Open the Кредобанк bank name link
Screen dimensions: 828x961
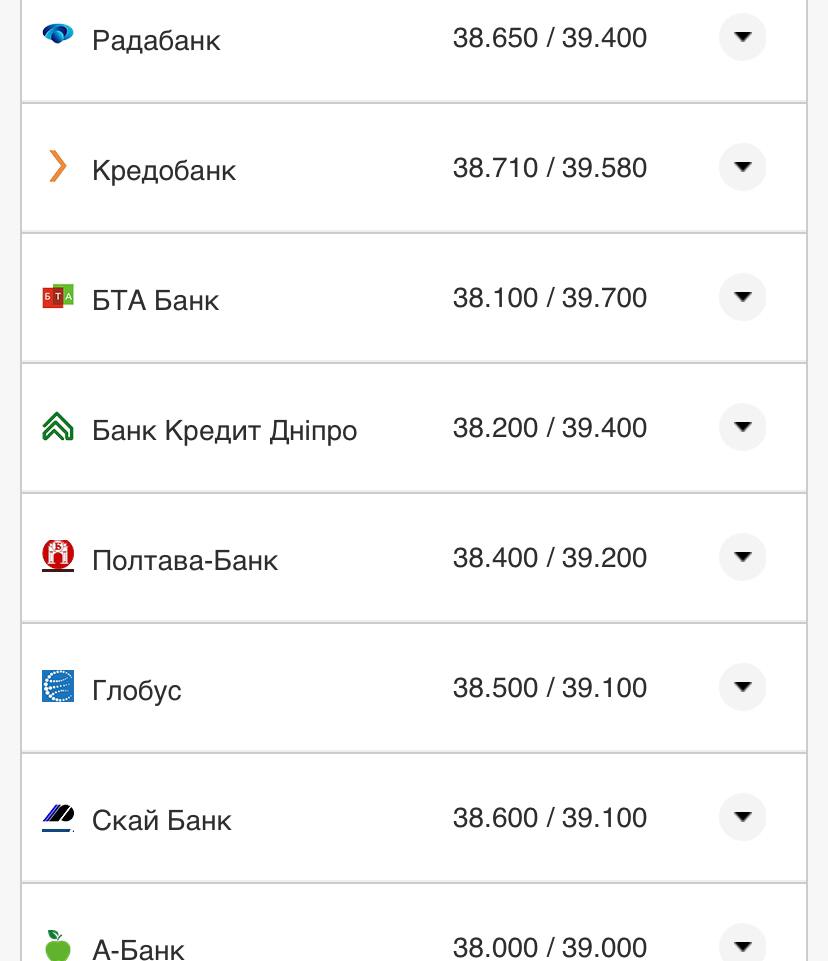tap(164, 170)
